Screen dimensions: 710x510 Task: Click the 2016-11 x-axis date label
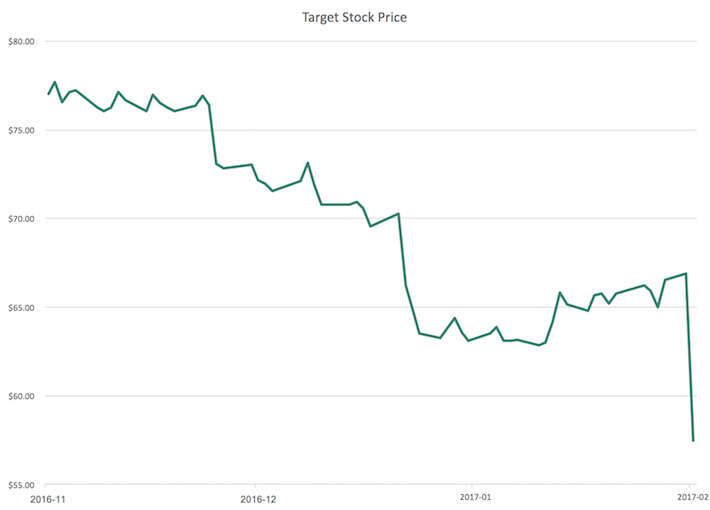click(45, 497)
